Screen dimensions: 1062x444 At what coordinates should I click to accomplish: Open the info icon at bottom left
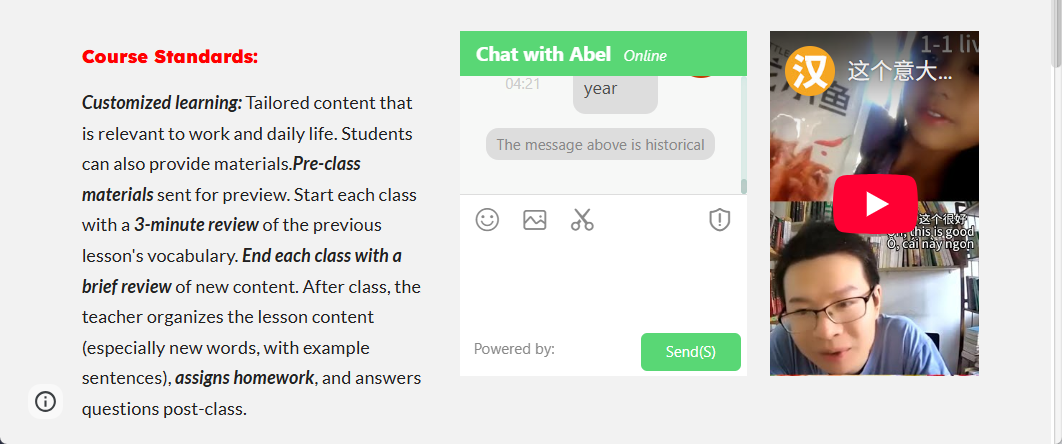[x=45, y=401]
